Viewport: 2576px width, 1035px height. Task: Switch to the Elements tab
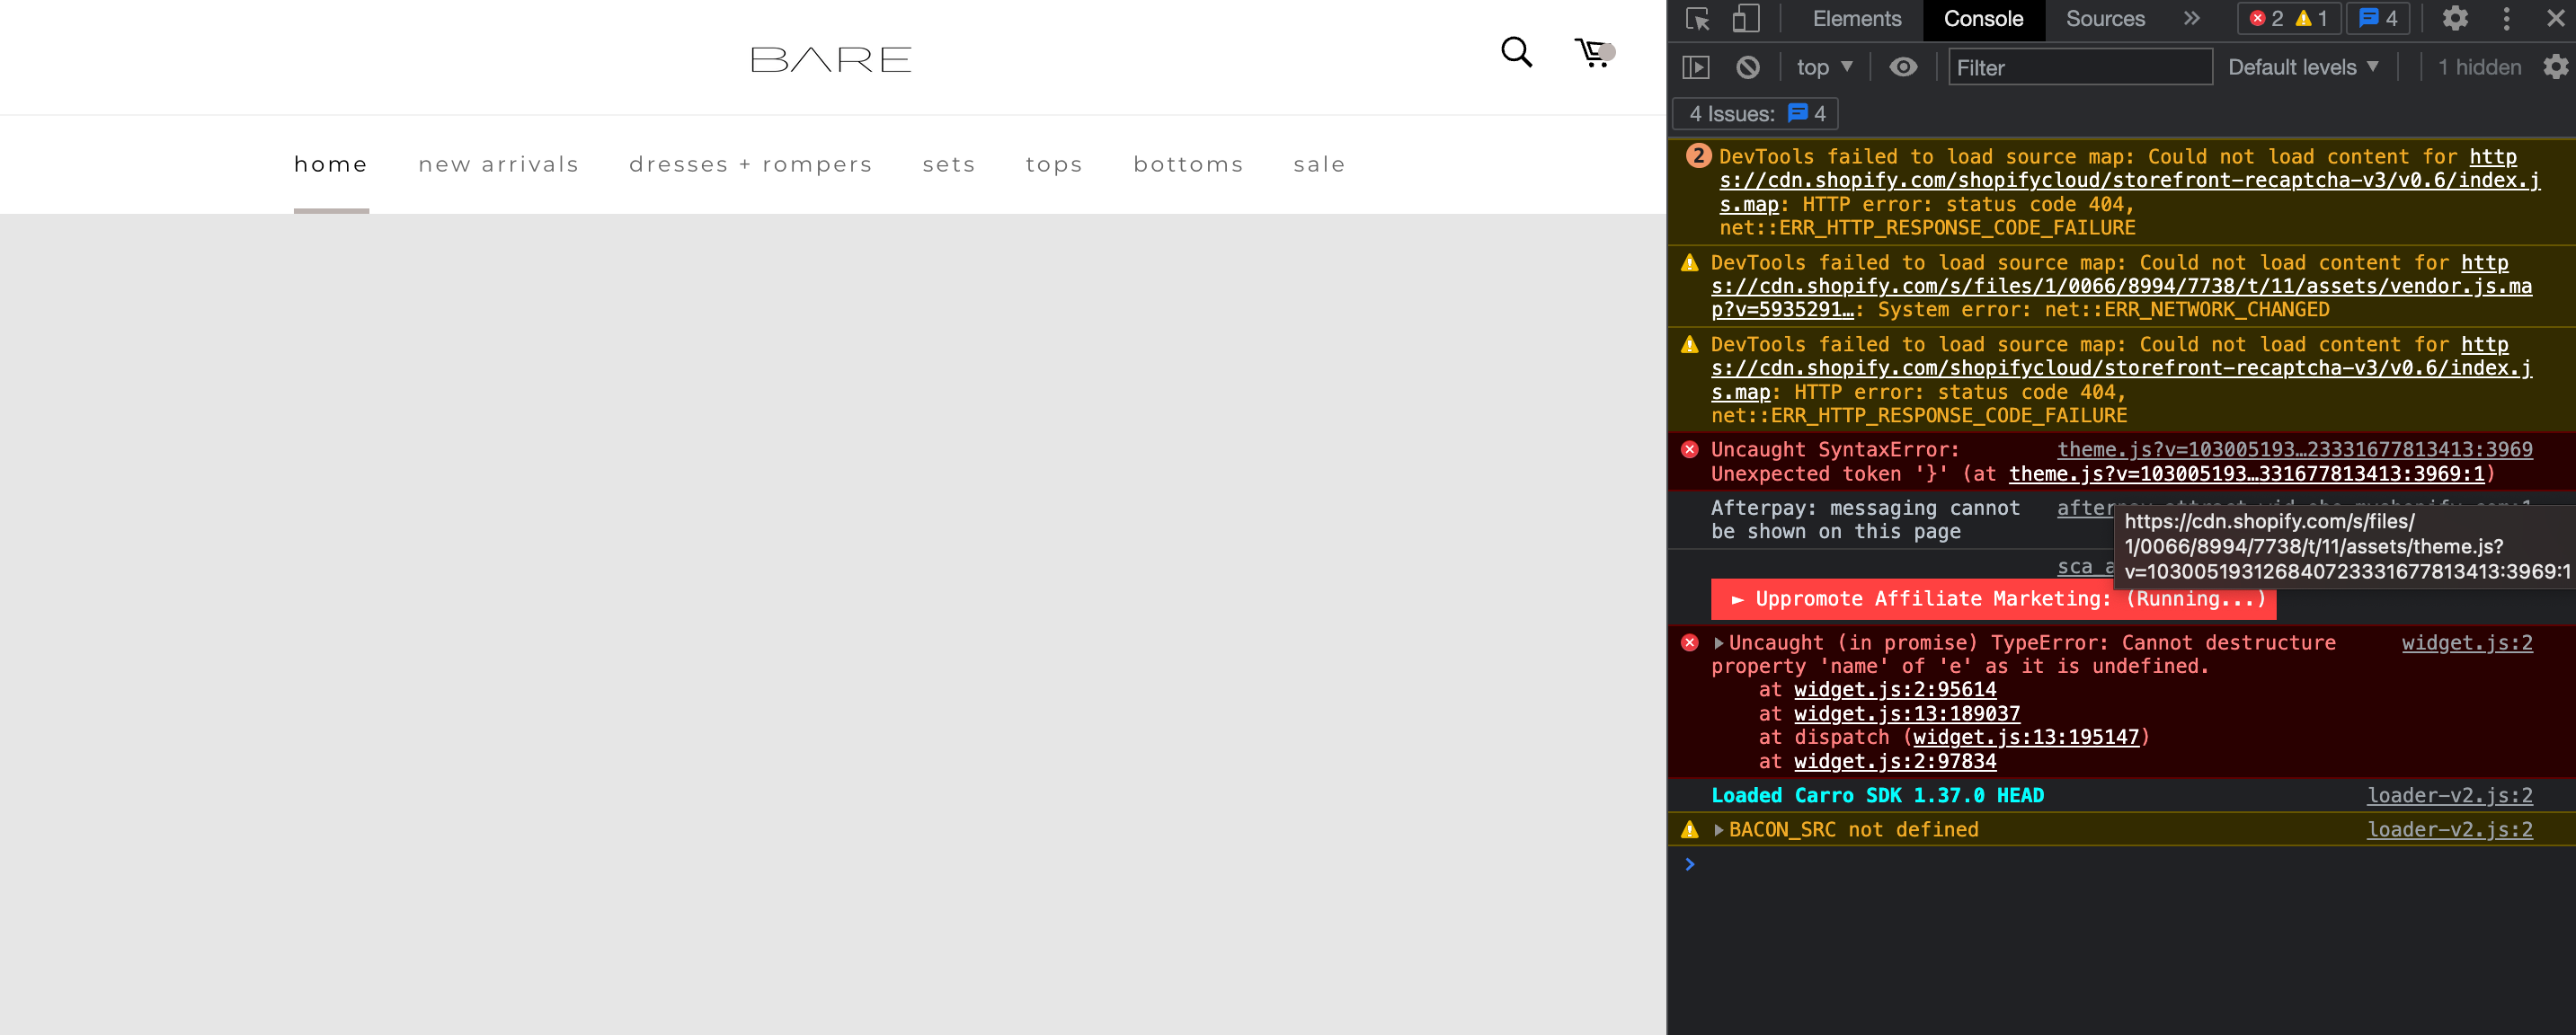coord(1856,19)
